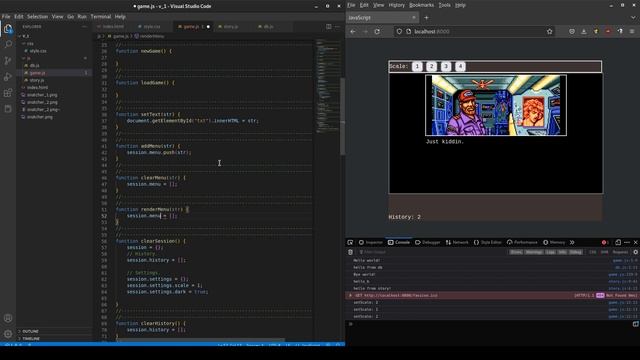Screen dimensions: 640x360
Task: Toggle the Errors filter in console
Action: 516,252
